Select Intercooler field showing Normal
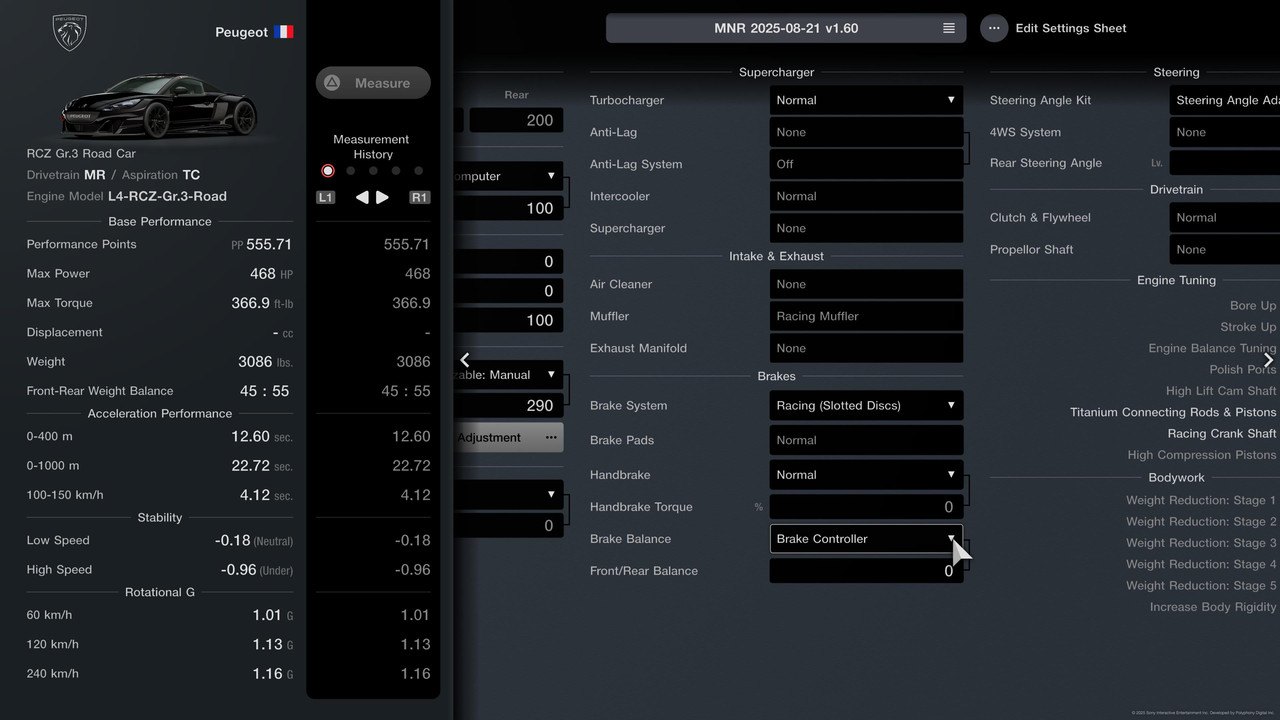The width and height of the screenshot is (1280, 720). (866, 196)
